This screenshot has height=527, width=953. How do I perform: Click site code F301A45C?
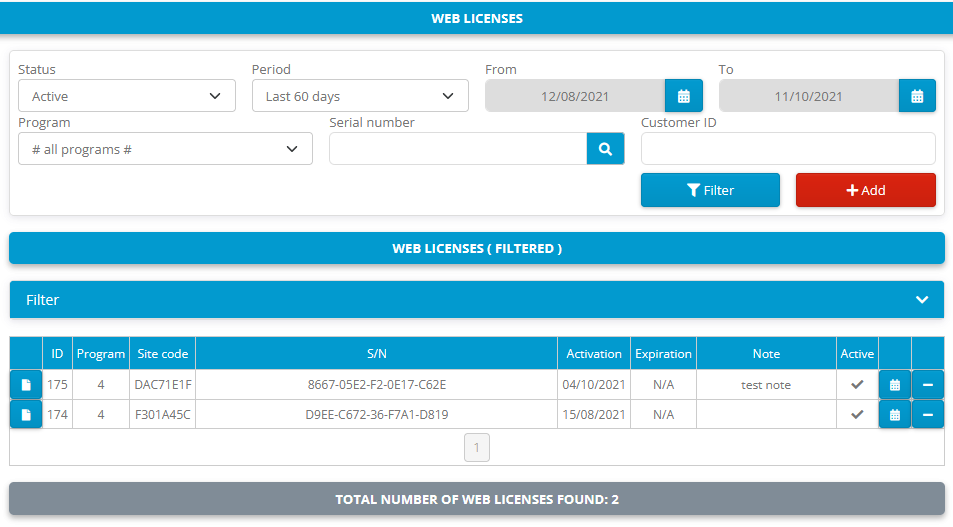tap(162, 415)
